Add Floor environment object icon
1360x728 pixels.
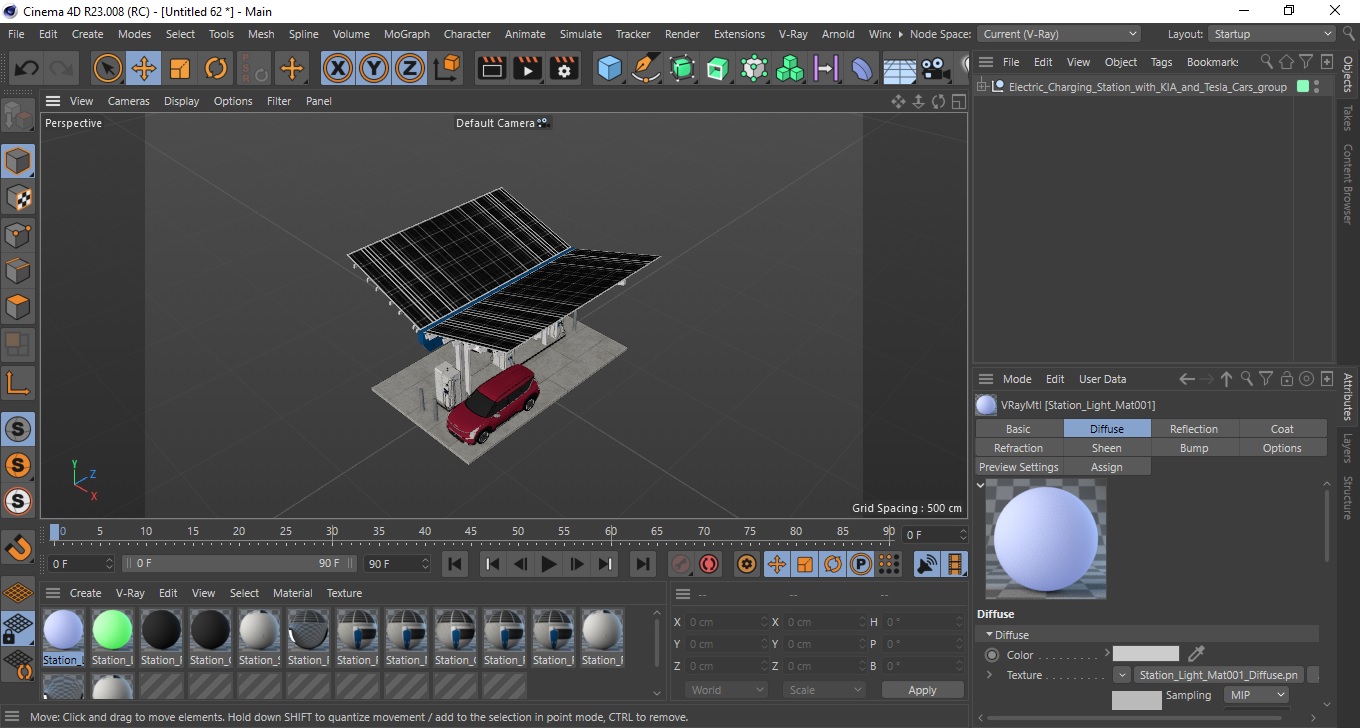899,68
